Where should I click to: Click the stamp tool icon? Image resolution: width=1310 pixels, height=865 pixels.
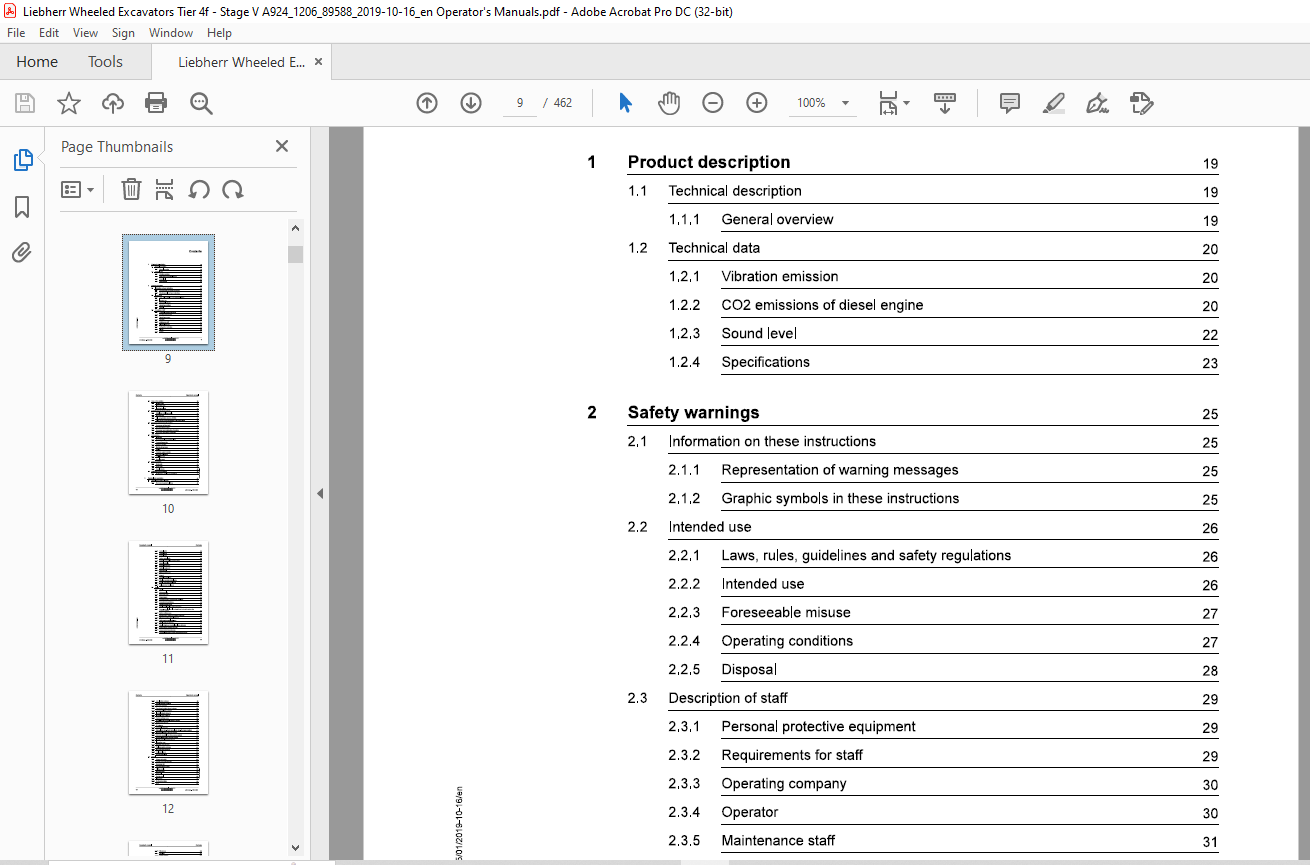[x=1141, y=103]
